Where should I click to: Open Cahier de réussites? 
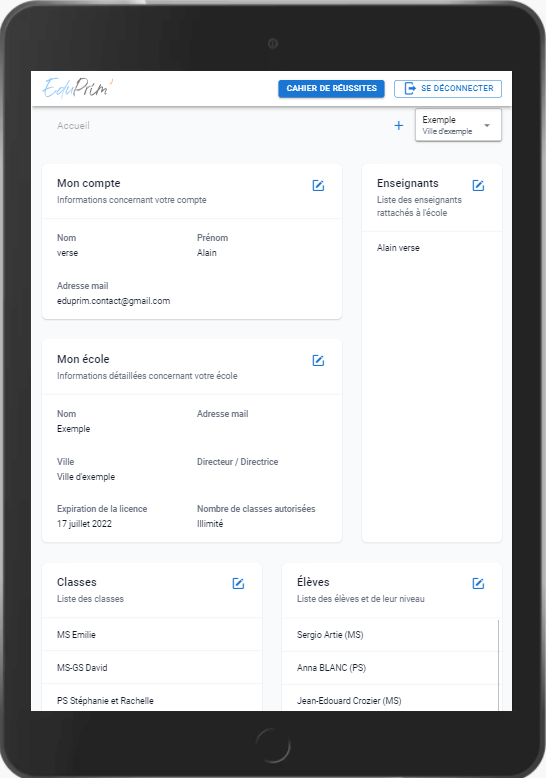332,88
